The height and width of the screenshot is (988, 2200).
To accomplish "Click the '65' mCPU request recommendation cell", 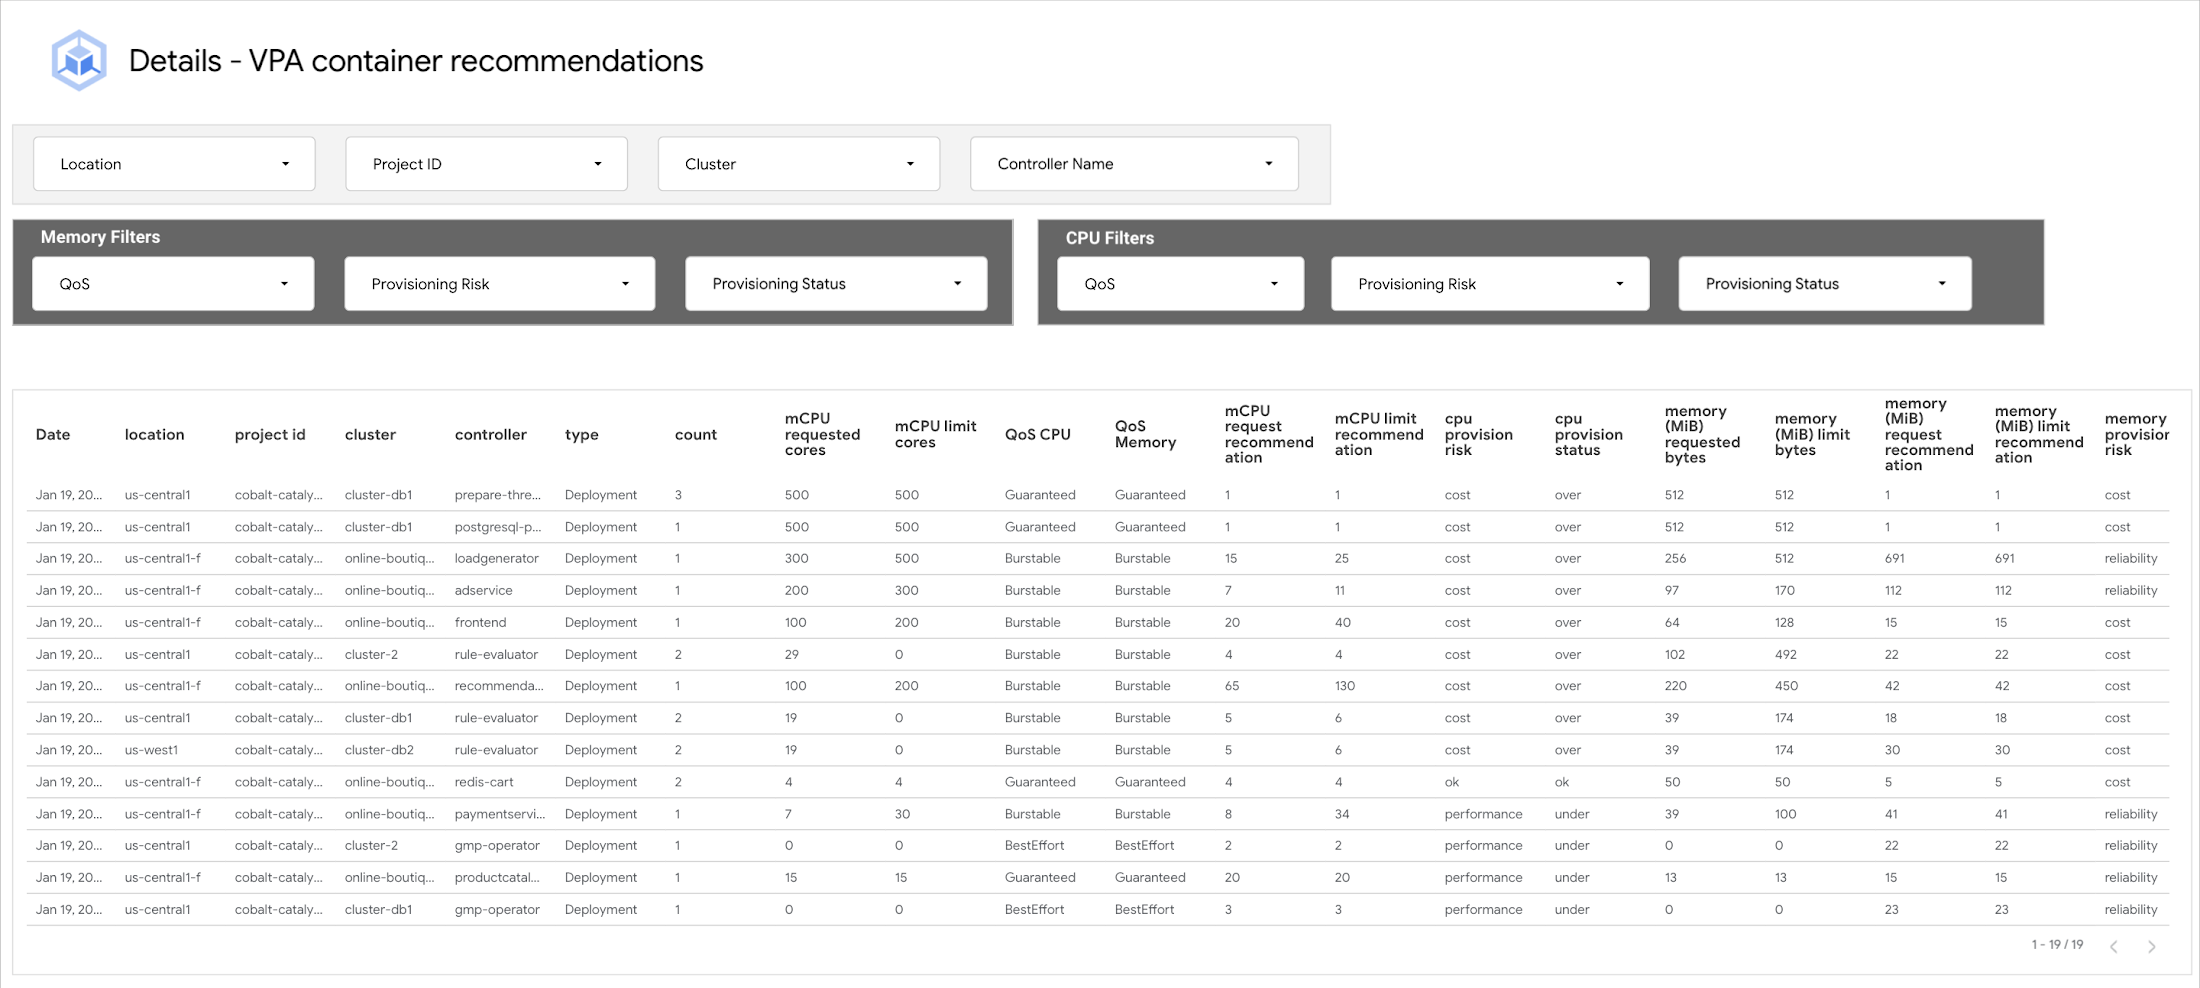I will pos(1232,686).
